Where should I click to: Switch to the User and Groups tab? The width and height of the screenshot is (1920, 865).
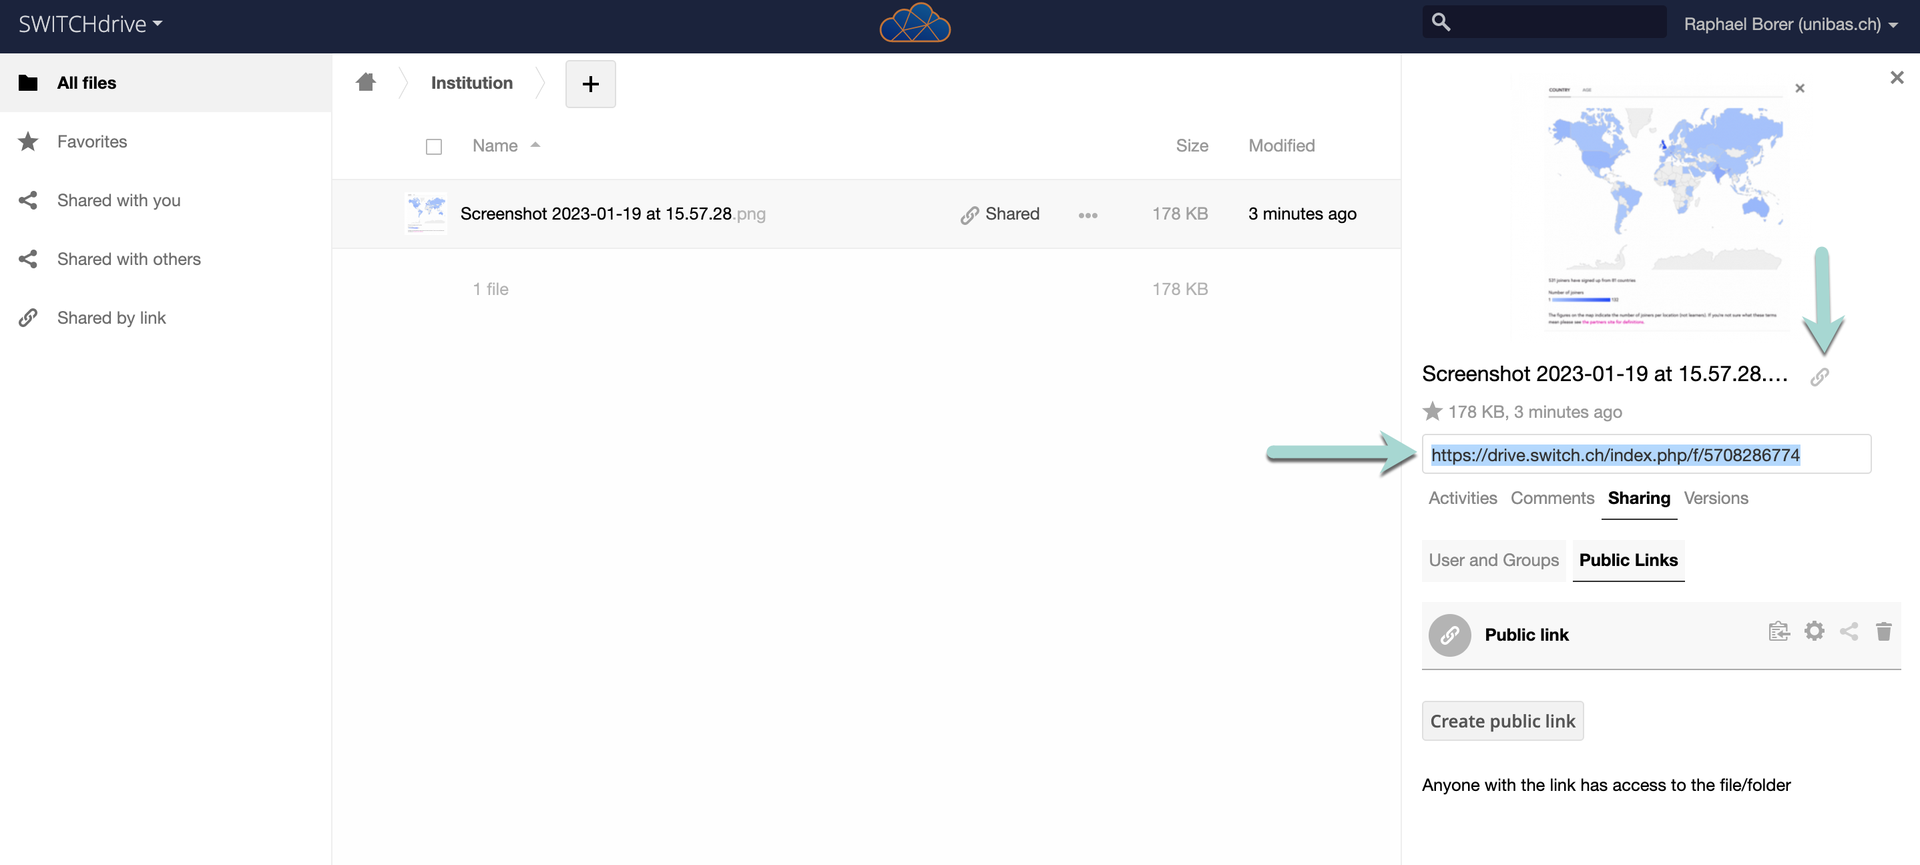pos(1493,560)
